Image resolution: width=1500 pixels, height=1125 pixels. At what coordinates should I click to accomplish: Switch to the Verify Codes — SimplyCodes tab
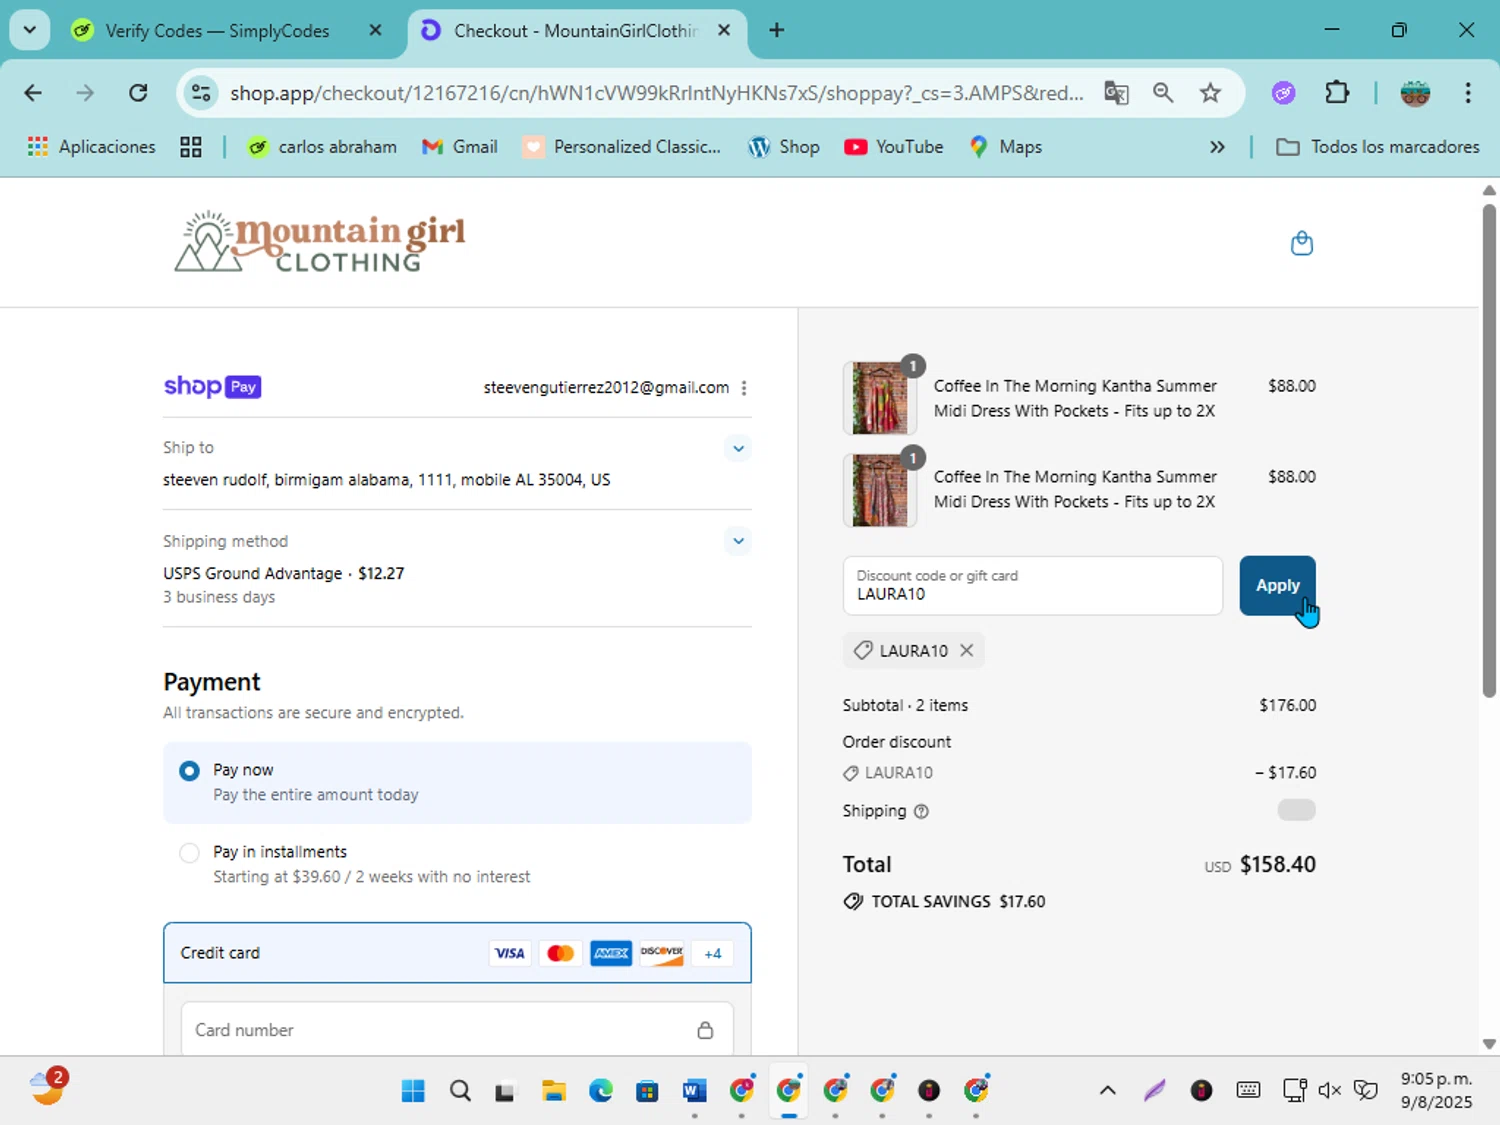(217, 31)
